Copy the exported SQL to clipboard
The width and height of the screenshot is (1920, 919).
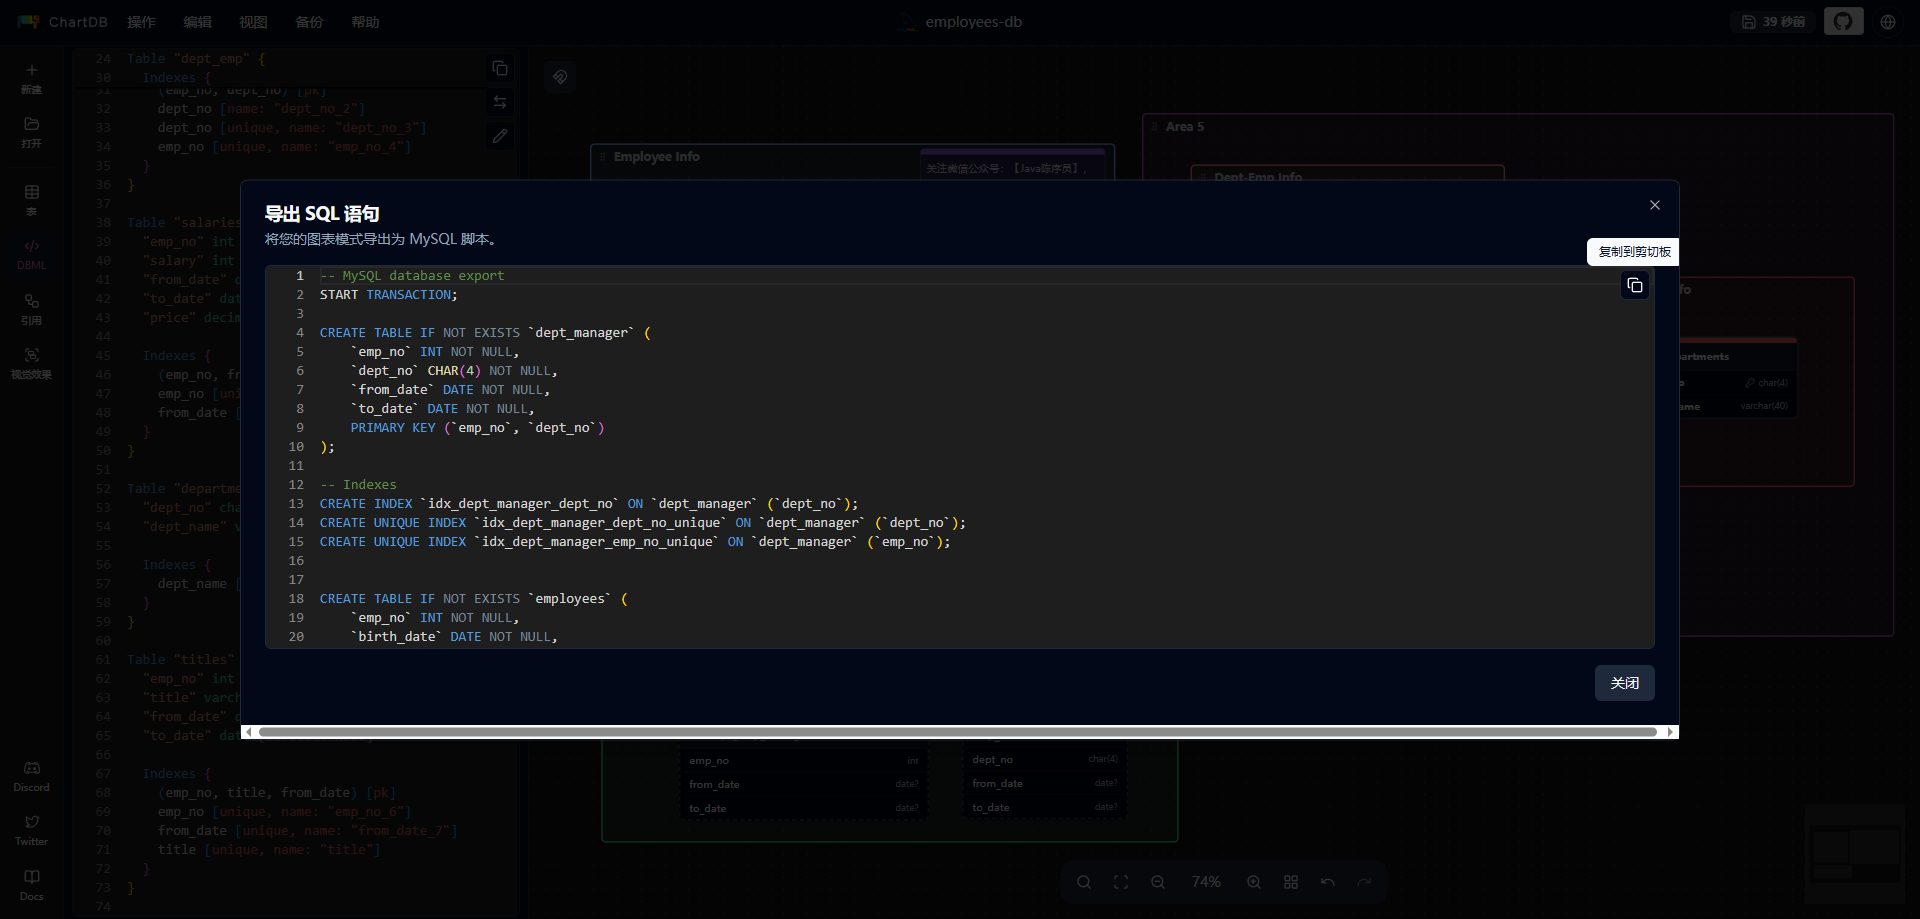point(1634,286)
